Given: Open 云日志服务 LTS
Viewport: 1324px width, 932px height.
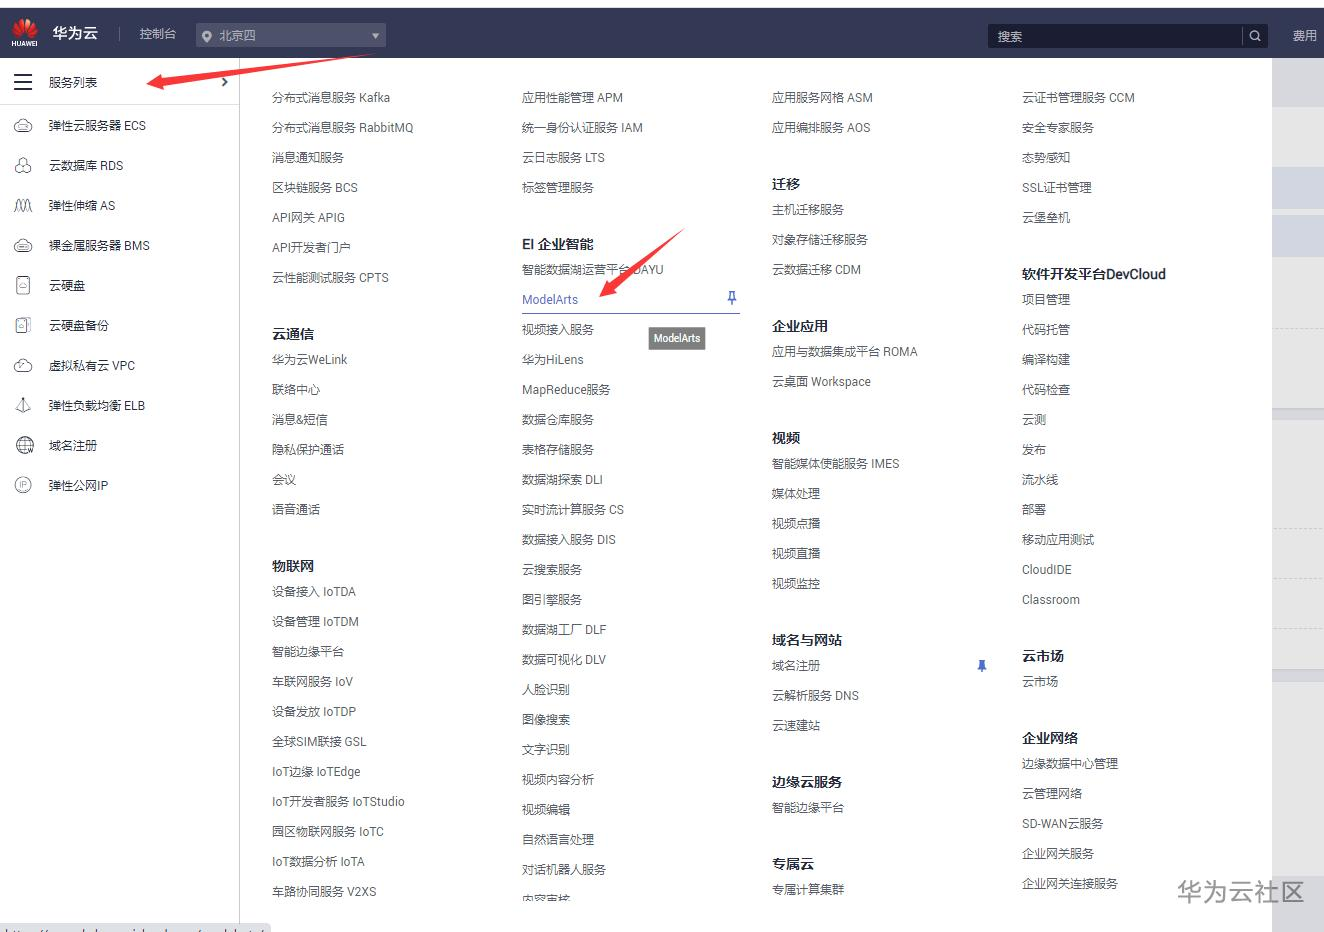Looking at the screenshot, I should (x=563, y=157).
